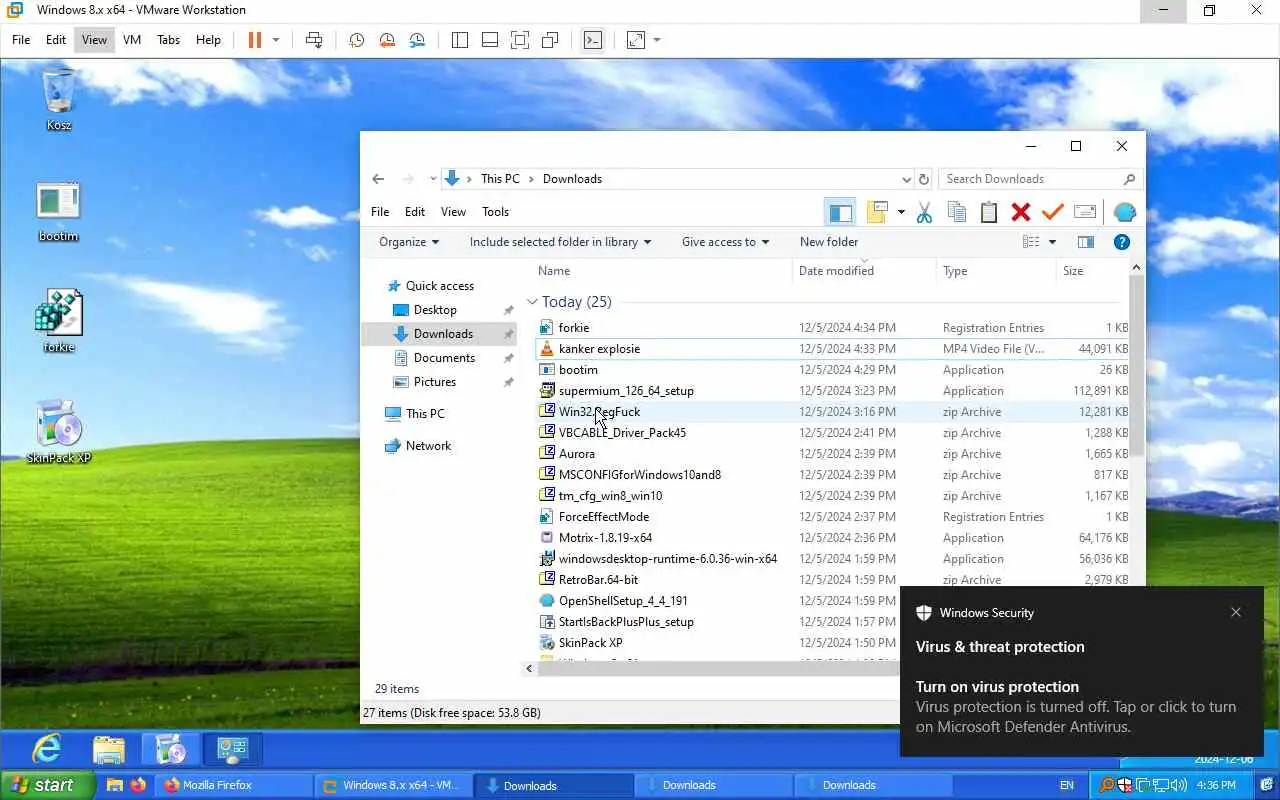The height and width of the screenshot is (800, 1280).
Task: Take a snapshot using VMware clock icon
Action: 356,40
